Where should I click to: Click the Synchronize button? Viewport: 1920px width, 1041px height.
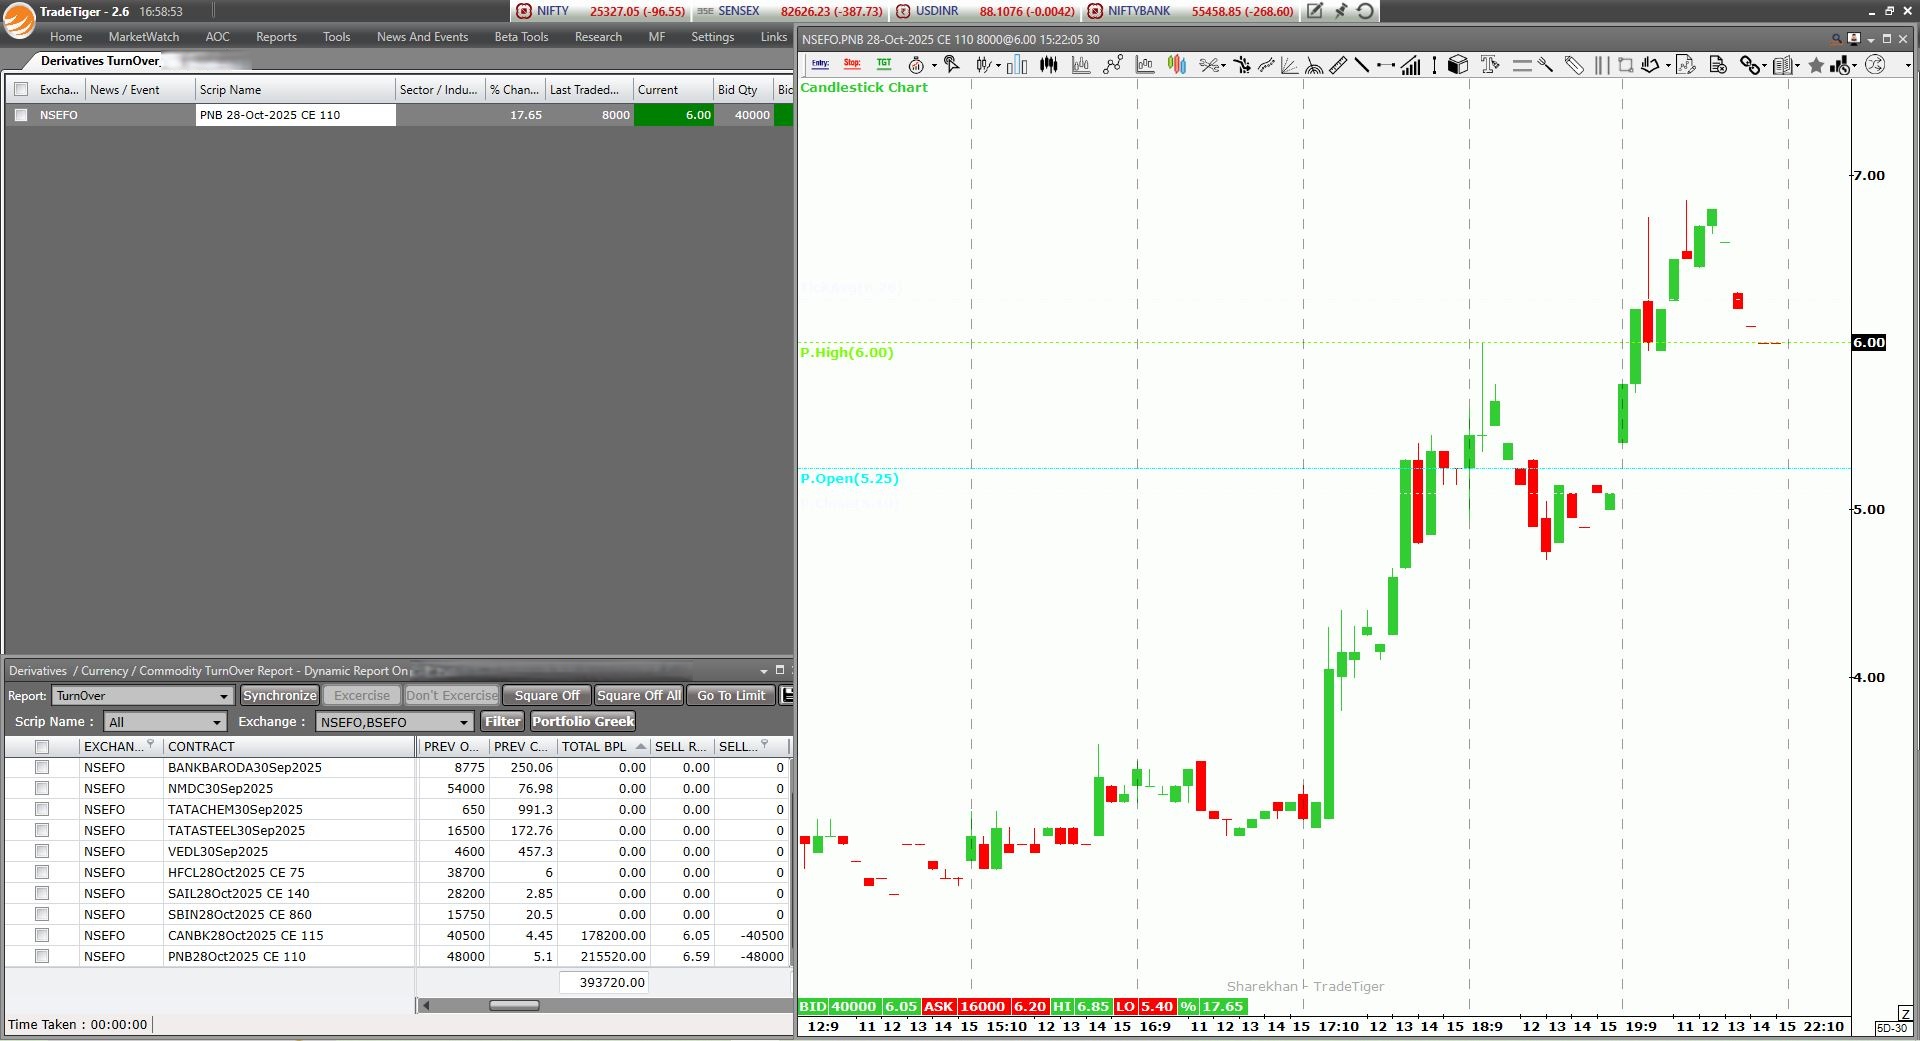280,696
